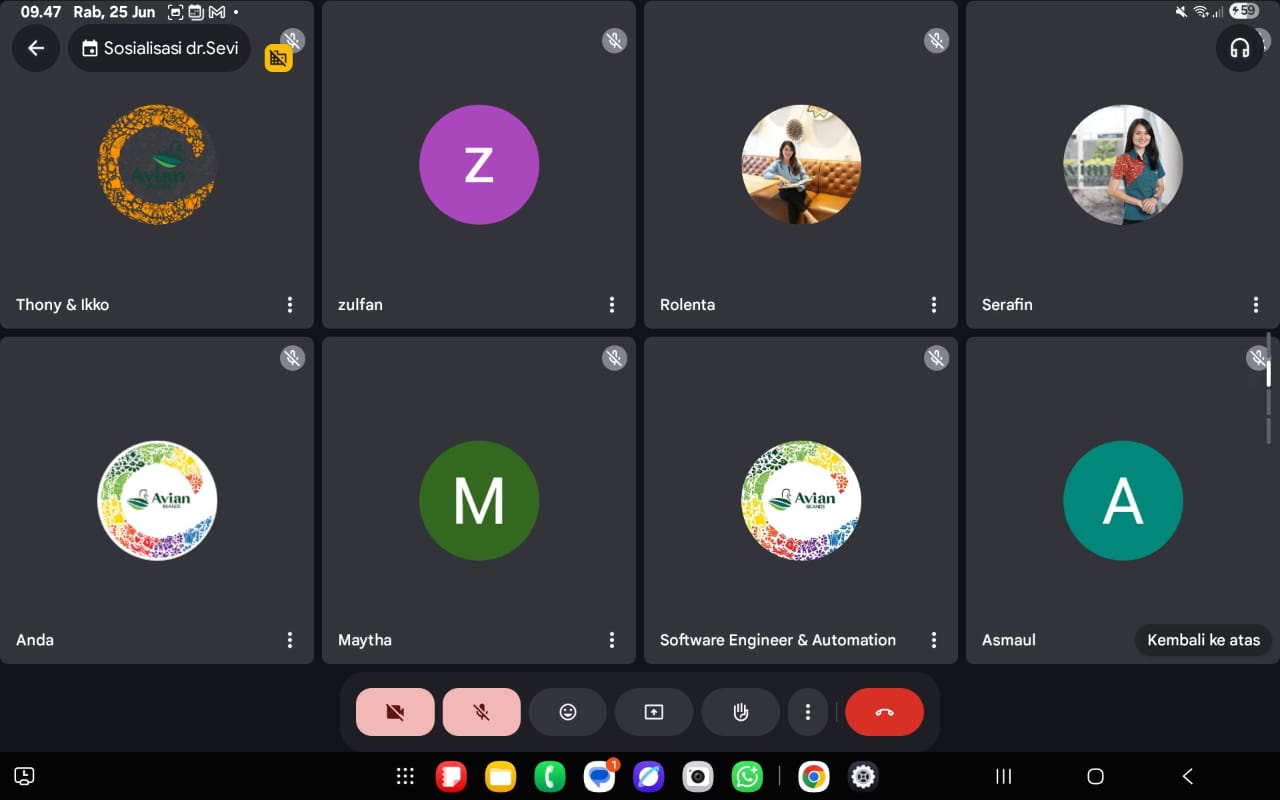1280x800 pixels.
Task: Open the Sosialisasi dr.Sevi meeting title
Action: (x=160, y=48)
